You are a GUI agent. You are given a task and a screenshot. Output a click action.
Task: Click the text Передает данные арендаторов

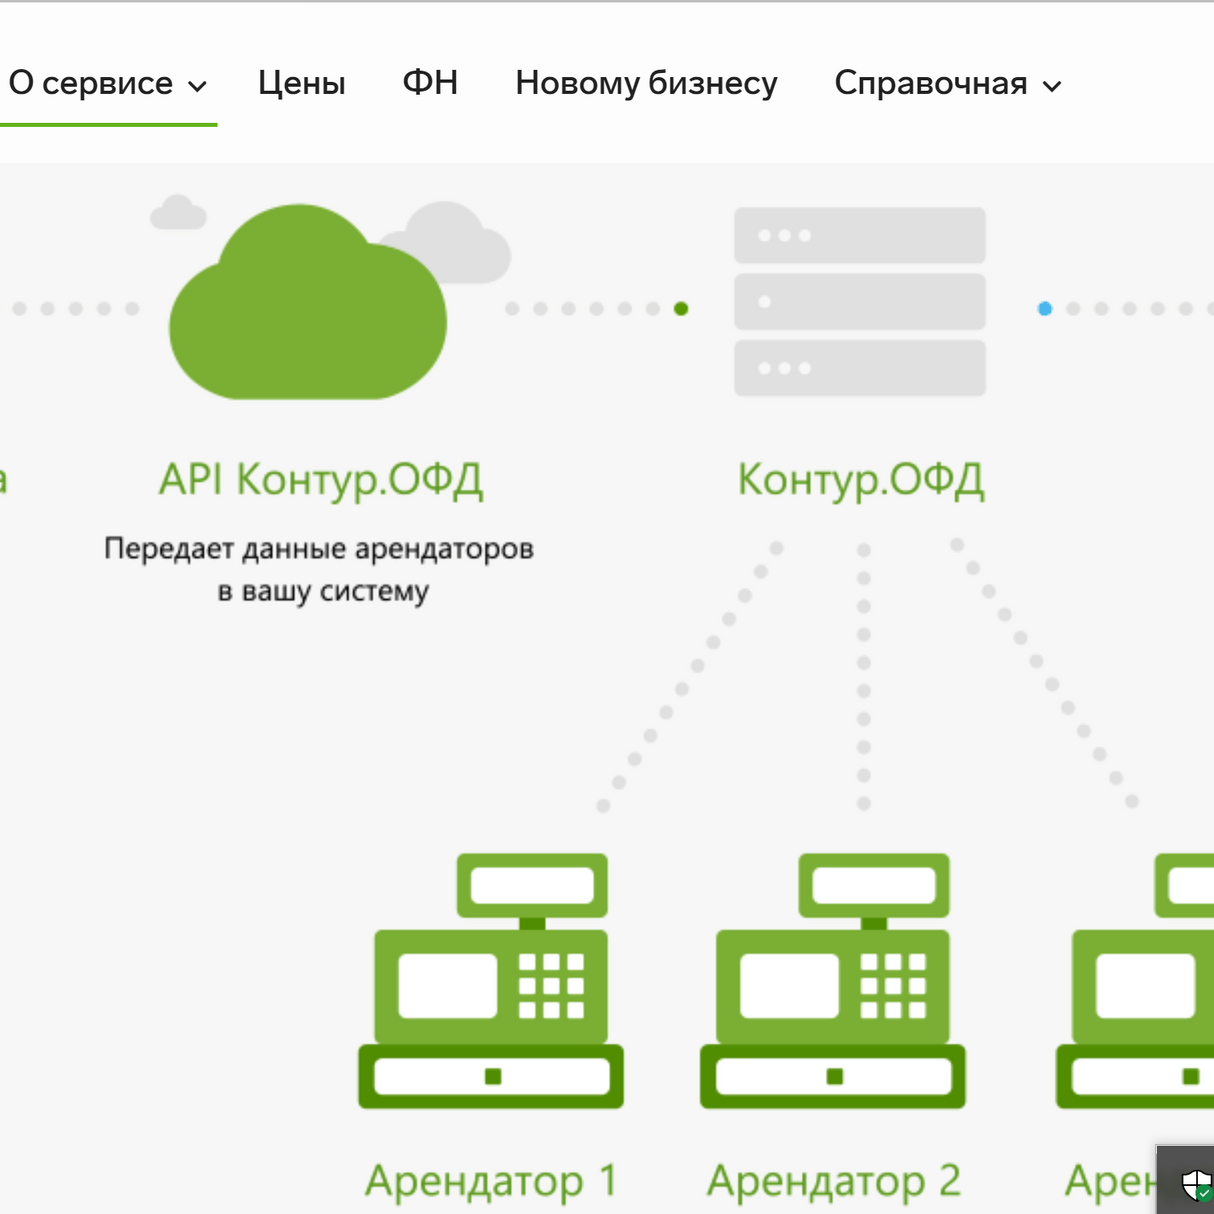(x=319, y=548)
